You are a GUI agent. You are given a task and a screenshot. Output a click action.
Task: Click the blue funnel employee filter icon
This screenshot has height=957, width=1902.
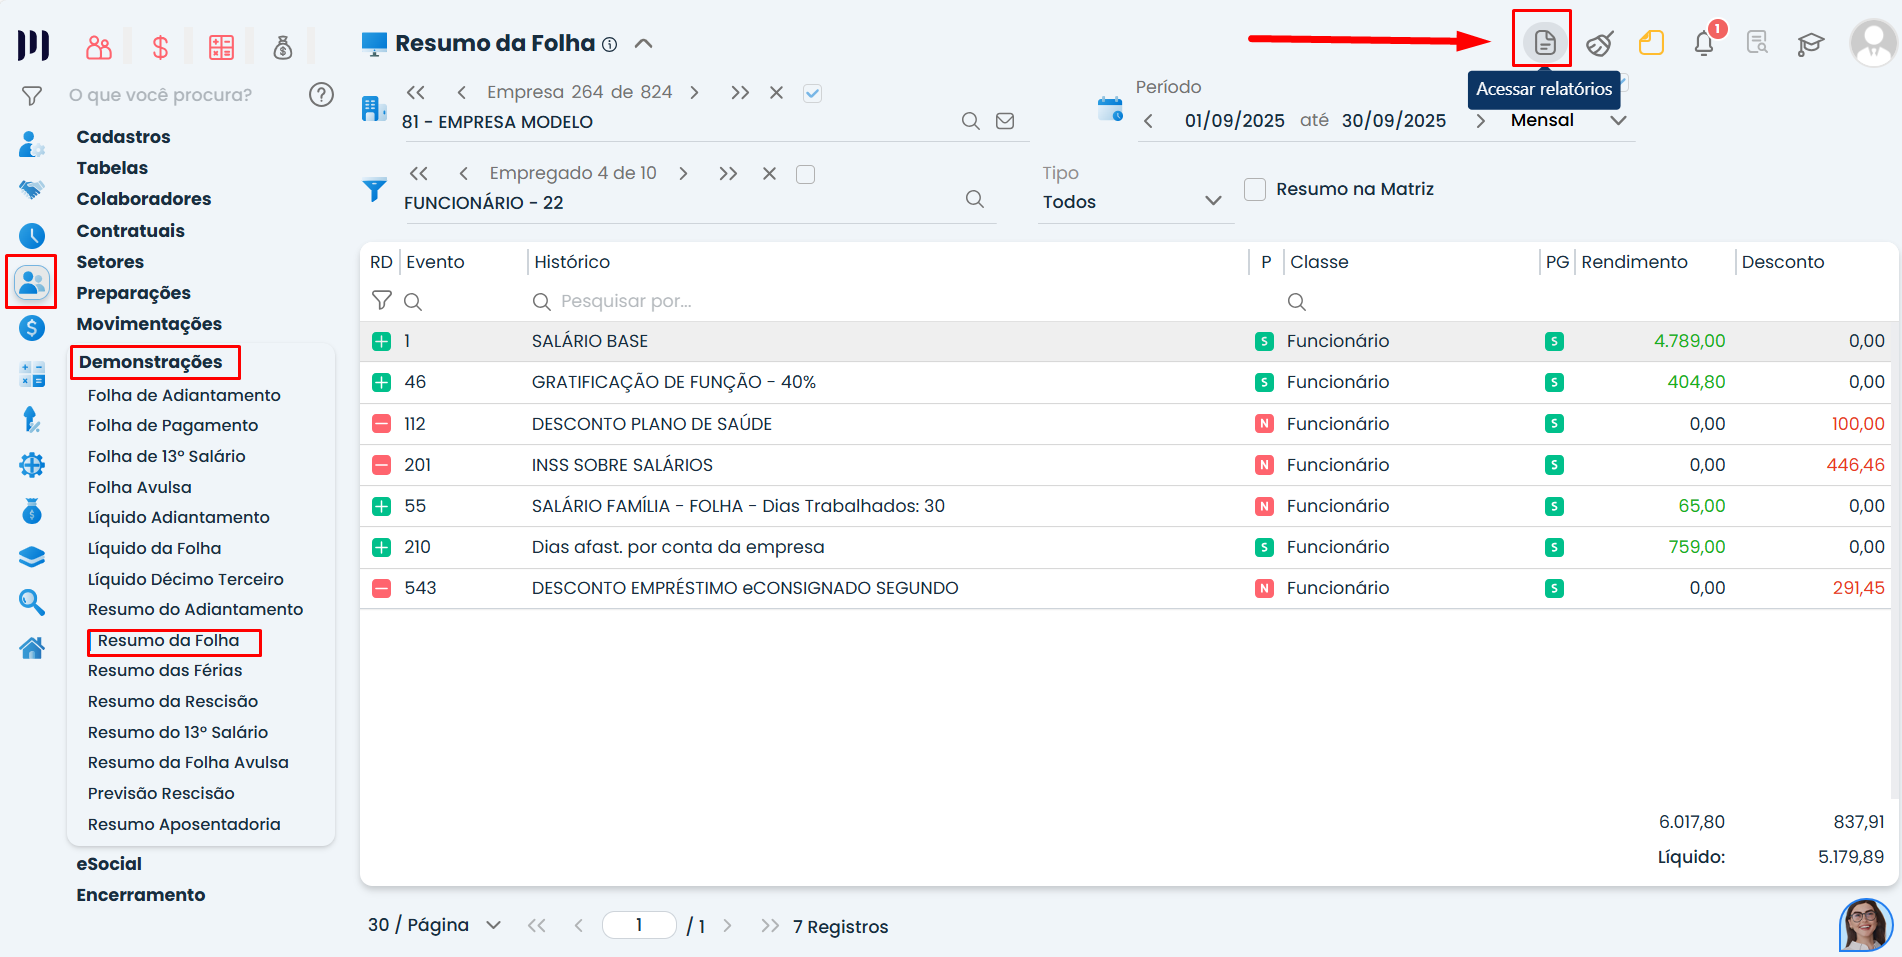pos(375,189)
